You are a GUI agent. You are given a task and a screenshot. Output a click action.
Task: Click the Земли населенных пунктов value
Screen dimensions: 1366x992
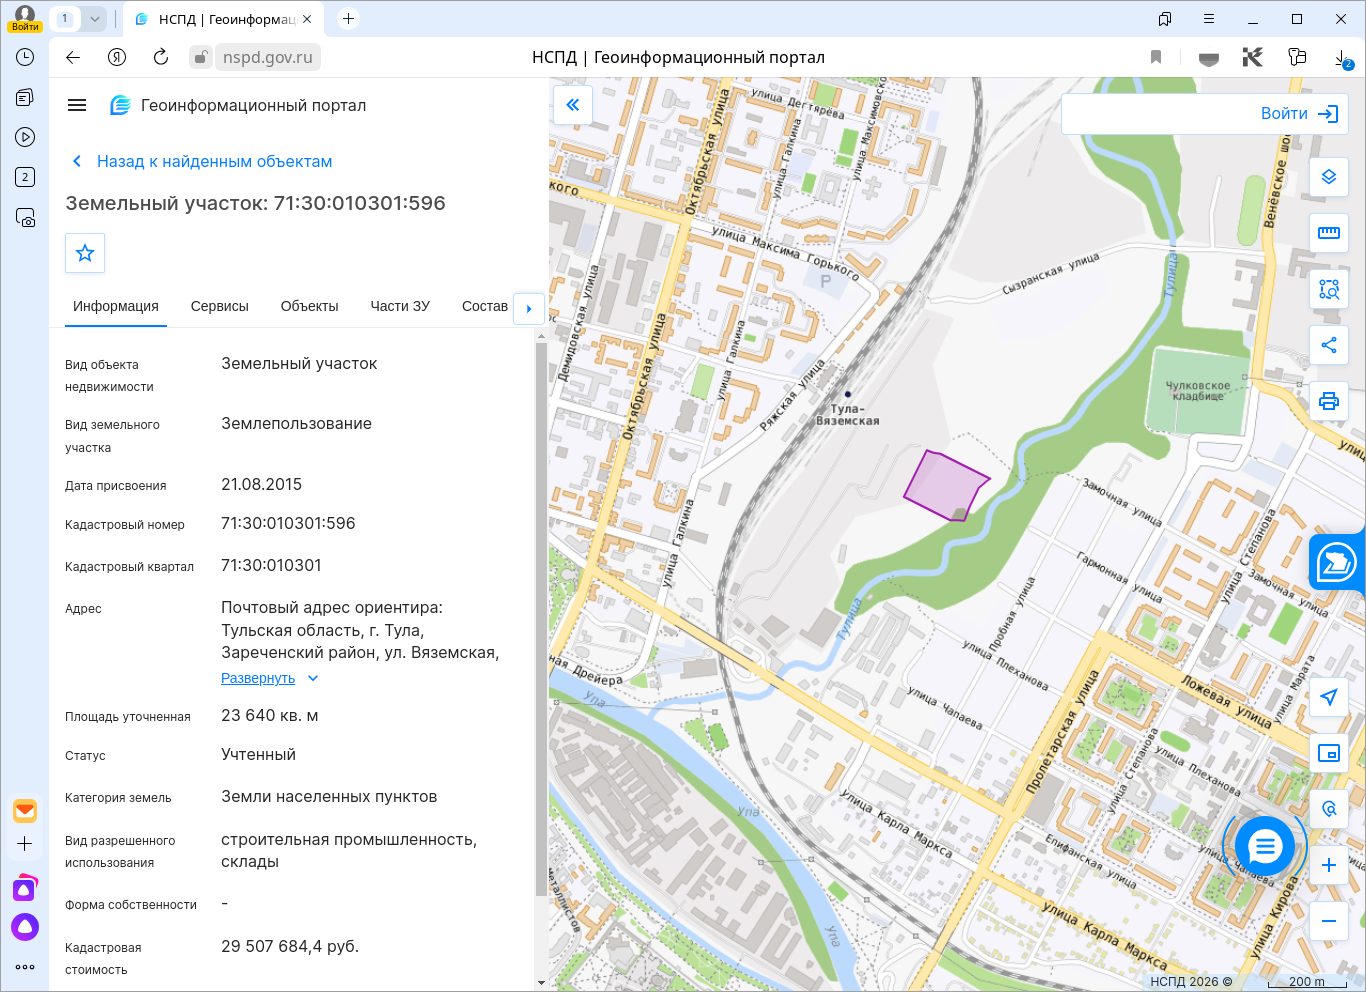[329, 796]
